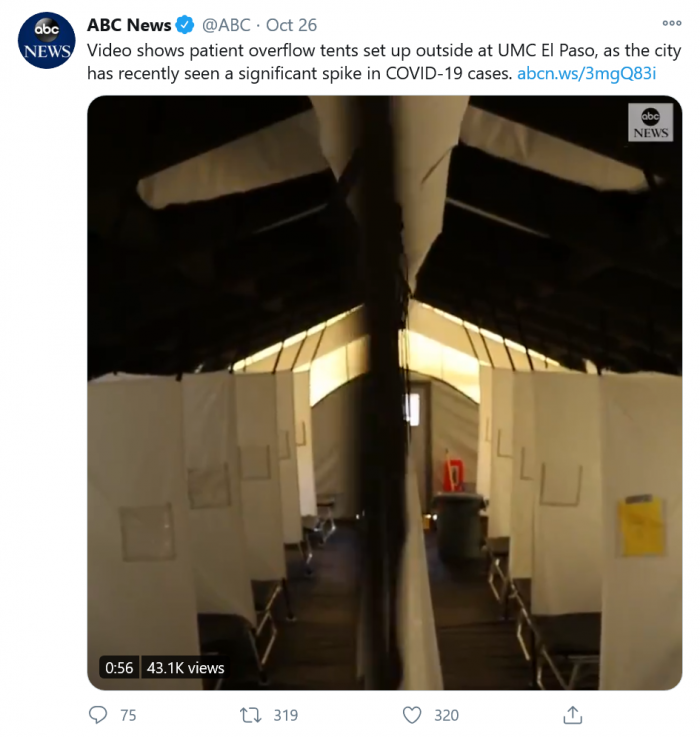Share the tweet via upload arrow icon
The height and width of the screenshot is (737, 700).
coord(572,715)
